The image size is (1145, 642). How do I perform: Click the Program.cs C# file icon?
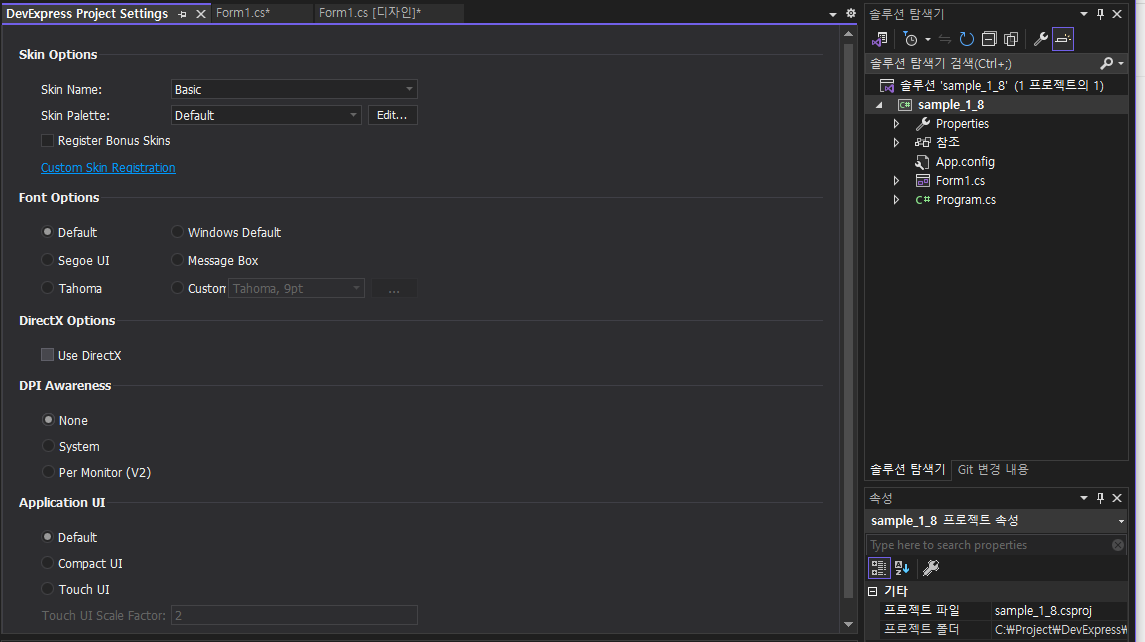[922, 199]
